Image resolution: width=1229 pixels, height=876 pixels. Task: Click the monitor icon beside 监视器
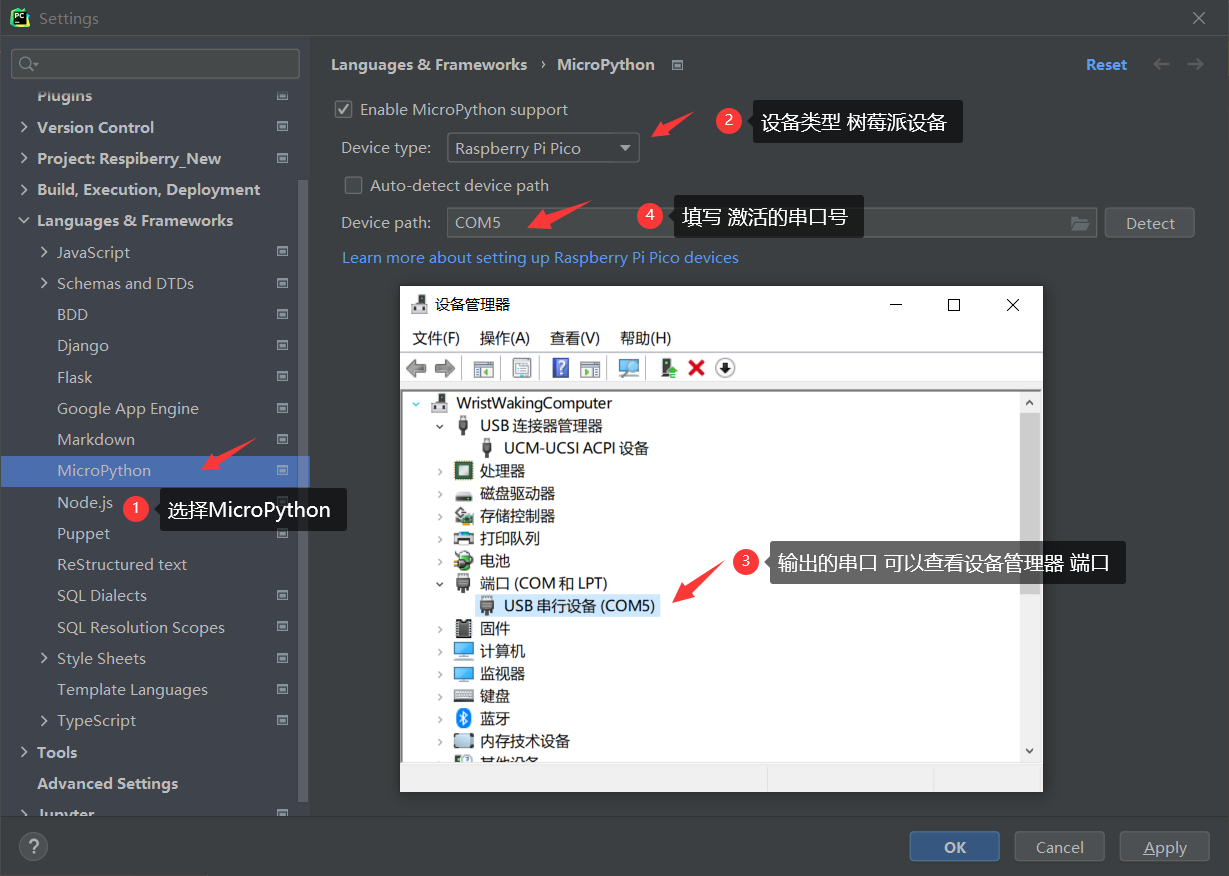[463, 673]
